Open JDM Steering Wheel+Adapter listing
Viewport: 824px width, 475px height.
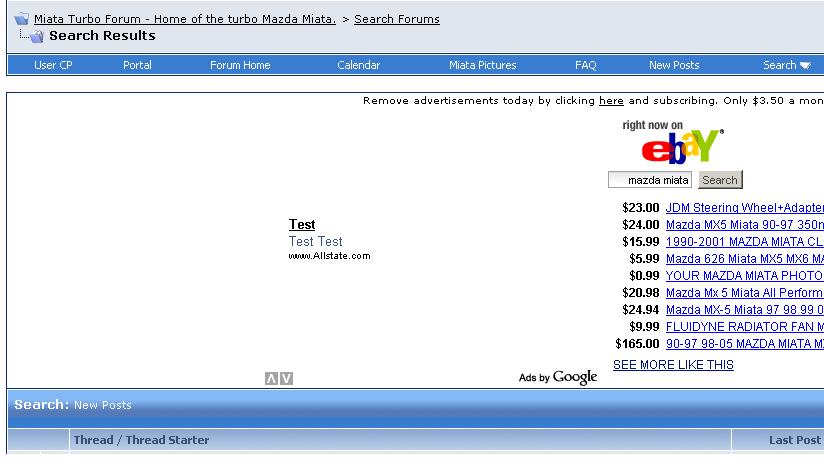click(x=745, y=208)
